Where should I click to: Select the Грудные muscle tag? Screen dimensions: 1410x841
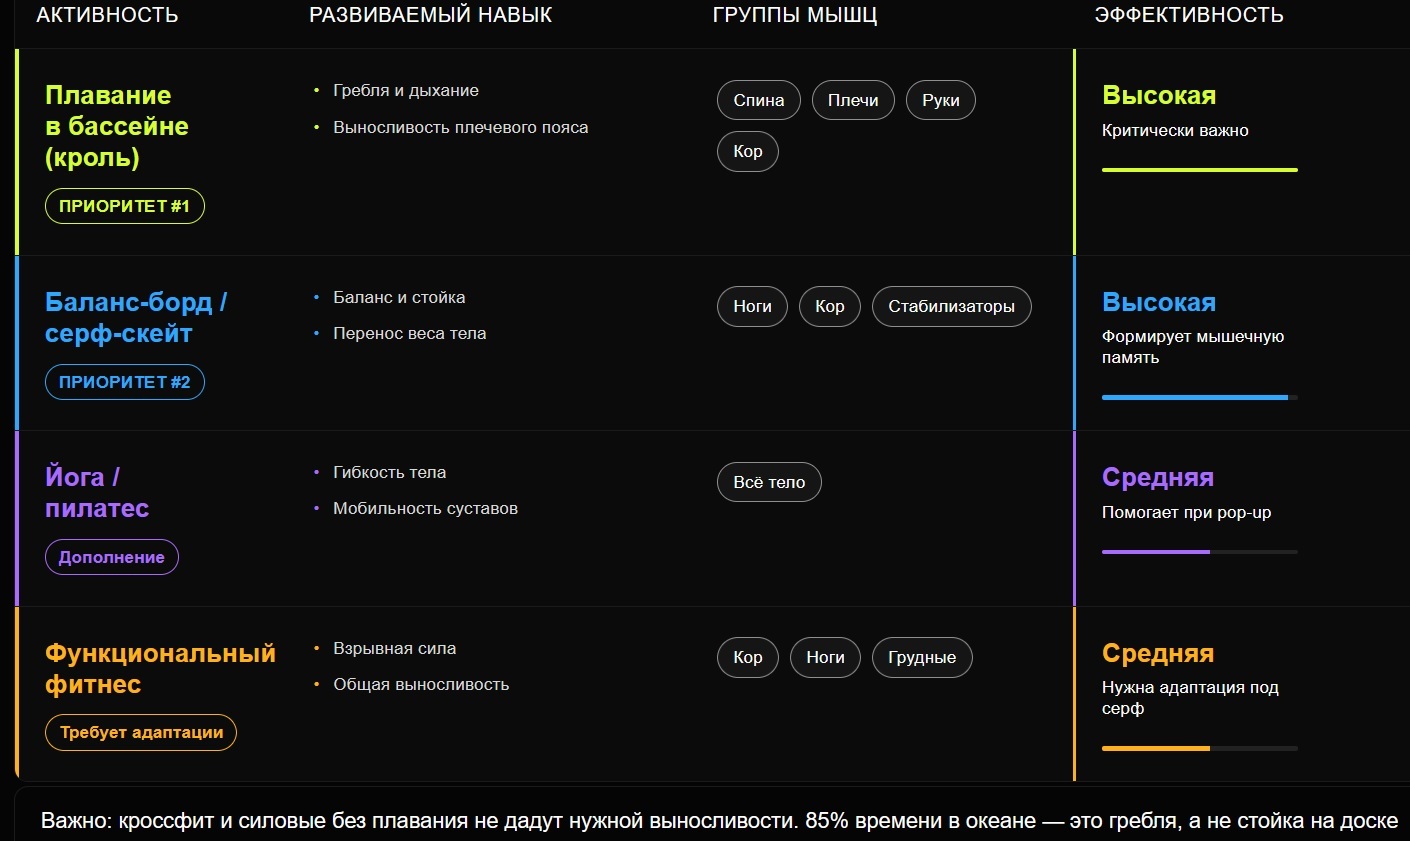922,657
